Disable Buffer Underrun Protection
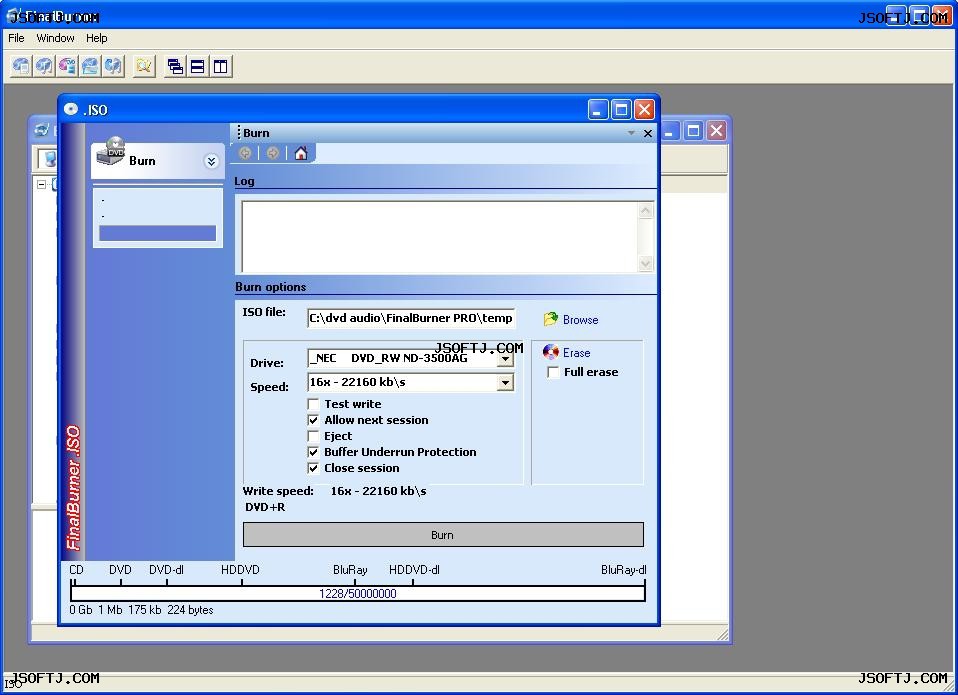The image size is (958, 695). pyautogui.click(x=313, y=452)
